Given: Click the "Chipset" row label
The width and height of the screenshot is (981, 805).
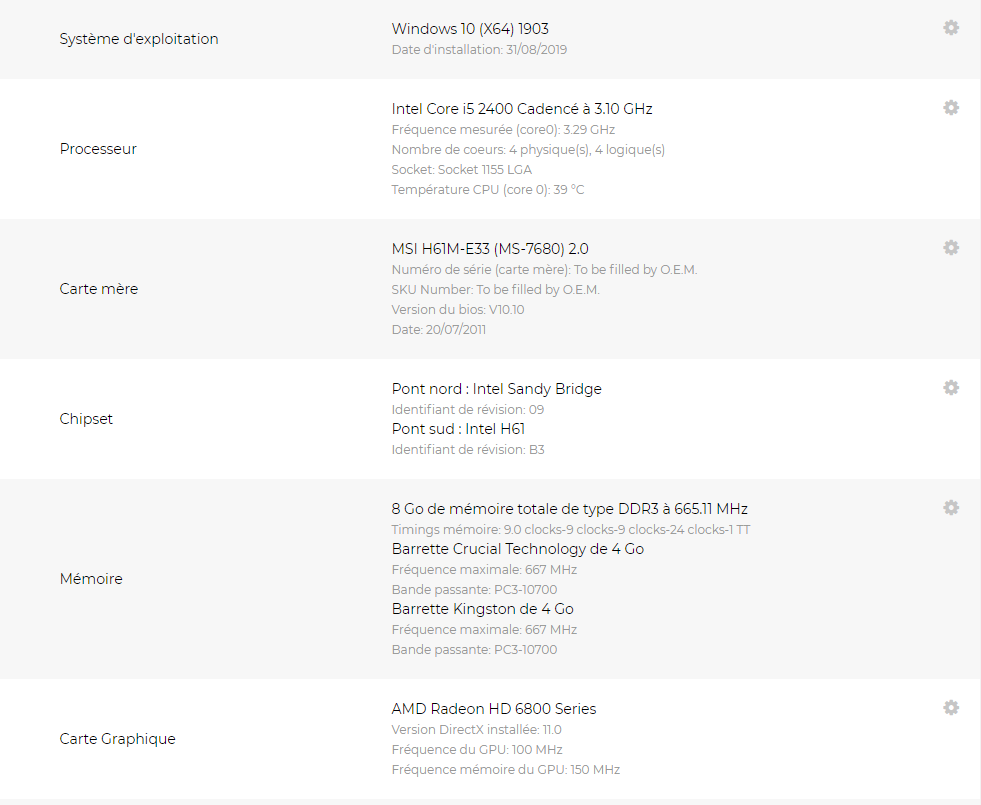Looking at the screenshot, I should click(x=86, y=419).
